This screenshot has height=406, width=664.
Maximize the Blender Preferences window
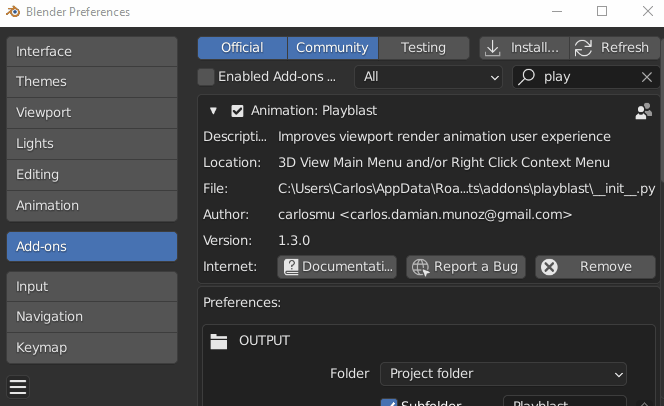tap(602, 11)
